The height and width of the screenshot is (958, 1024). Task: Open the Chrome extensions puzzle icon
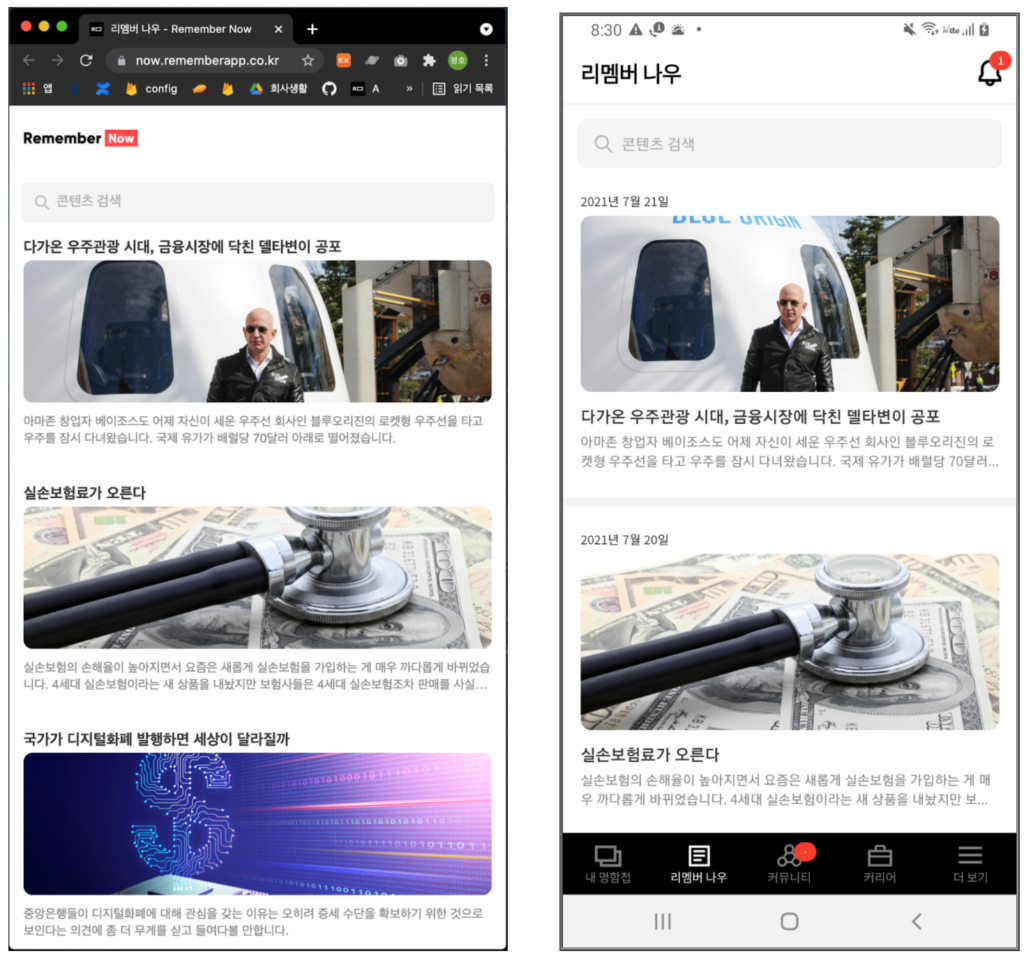(428, 60)
